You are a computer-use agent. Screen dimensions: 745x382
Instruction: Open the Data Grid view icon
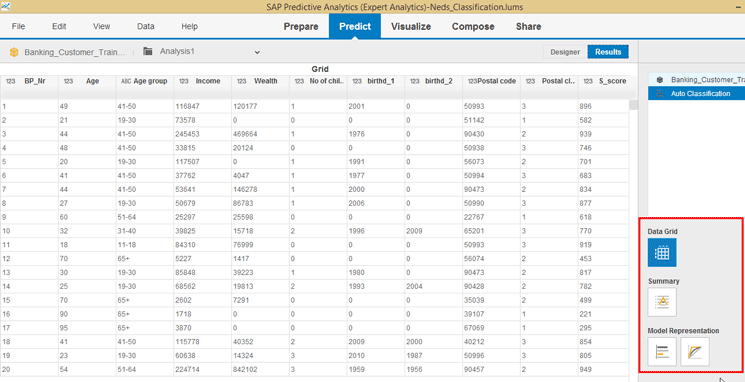pos(662,252)
